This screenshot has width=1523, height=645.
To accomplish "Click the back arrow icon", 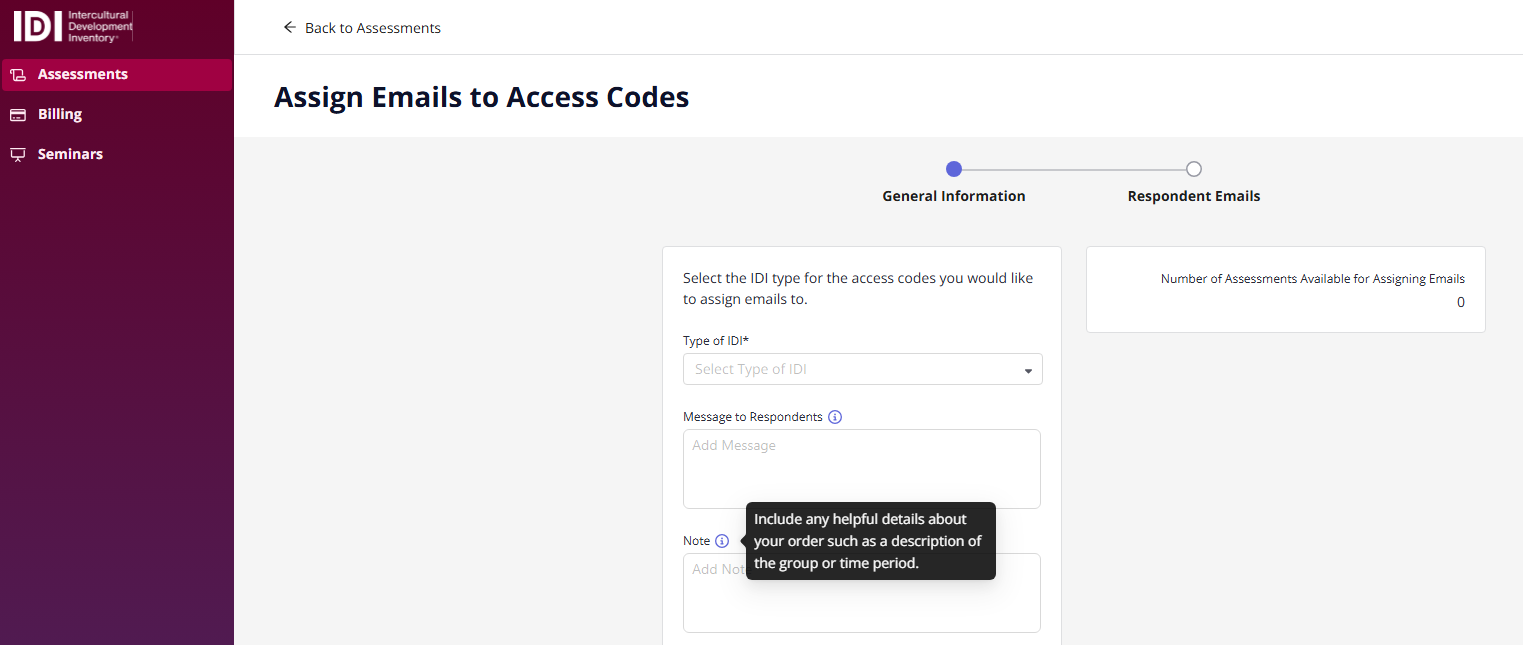I will tap(290, 28).
